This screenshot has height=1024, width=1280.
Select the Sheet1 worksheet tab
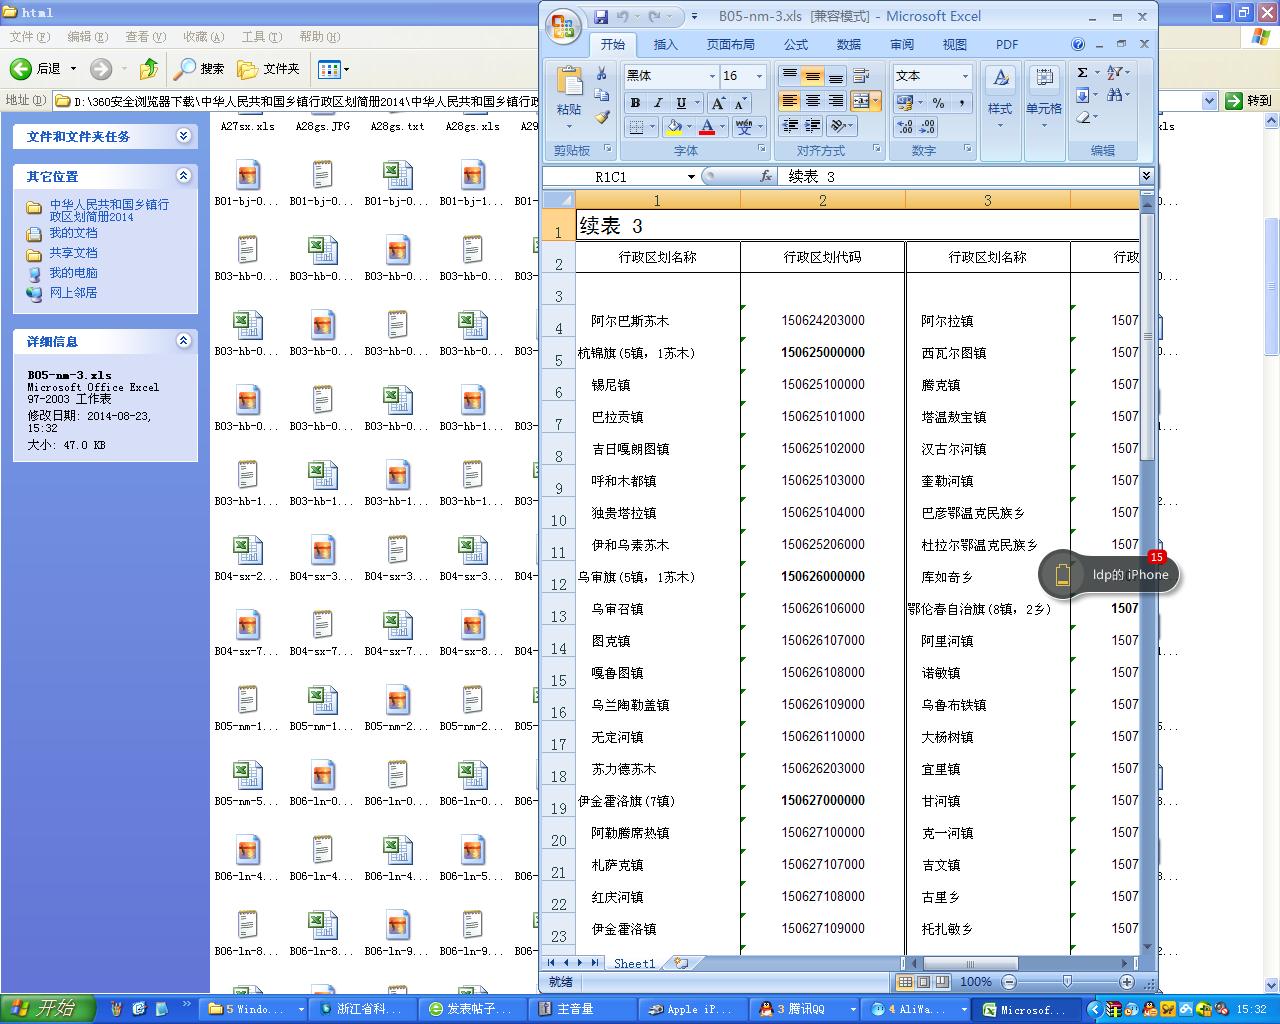pyautogui.click(x=634, y=963)
